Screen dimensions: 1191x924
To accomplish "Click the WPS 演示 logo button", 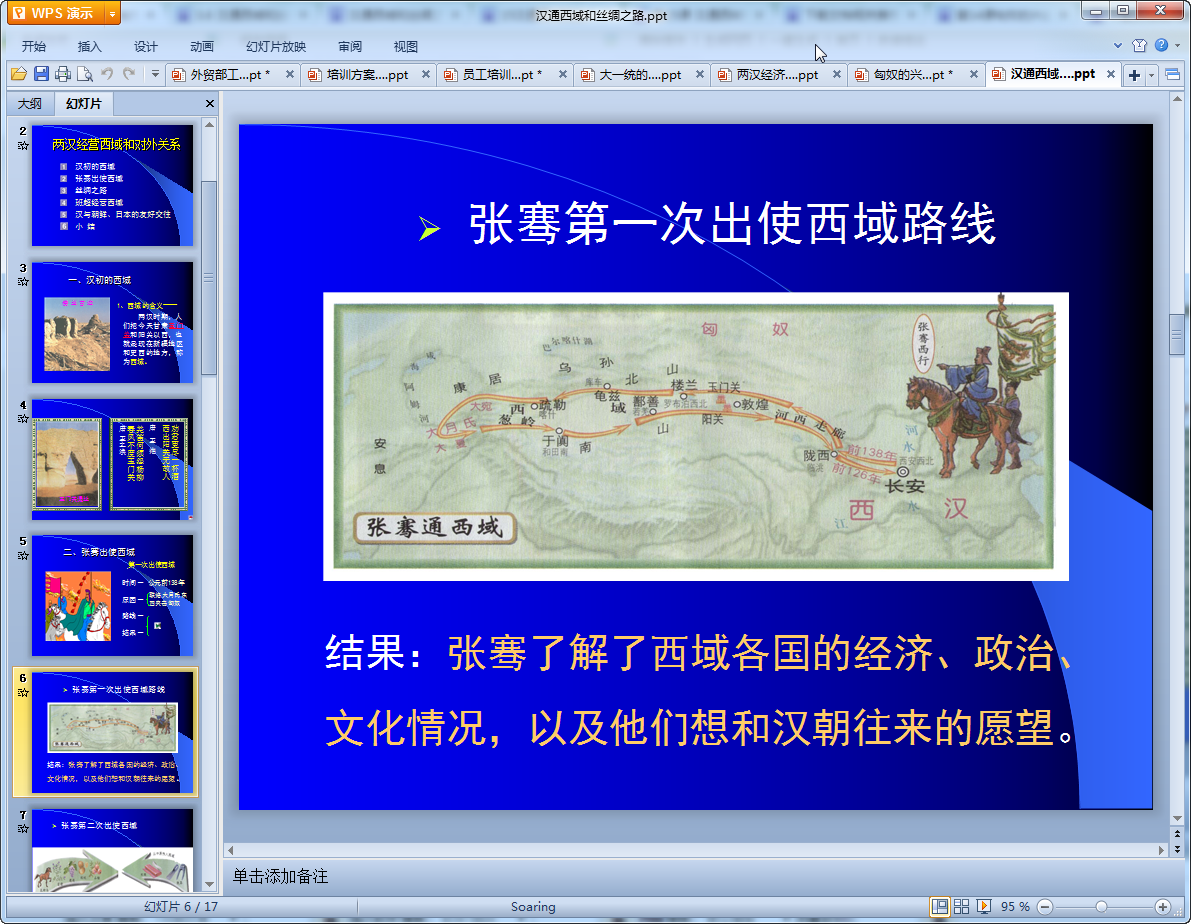I will pyautogui.click(x=55, y=14).
